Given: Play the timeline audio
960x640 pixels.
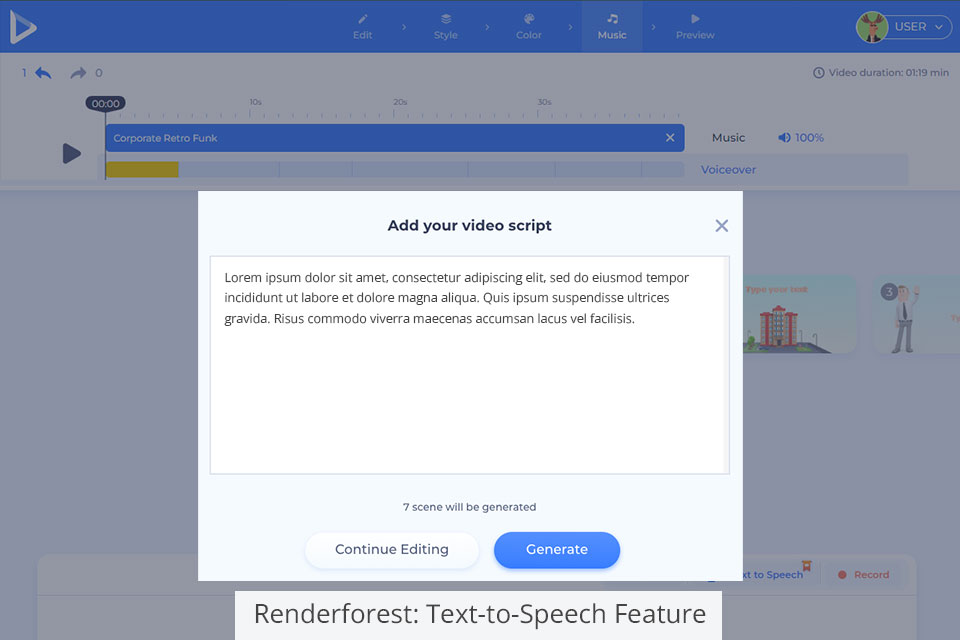Looking at the screenshot, I should tap(72, 153).
